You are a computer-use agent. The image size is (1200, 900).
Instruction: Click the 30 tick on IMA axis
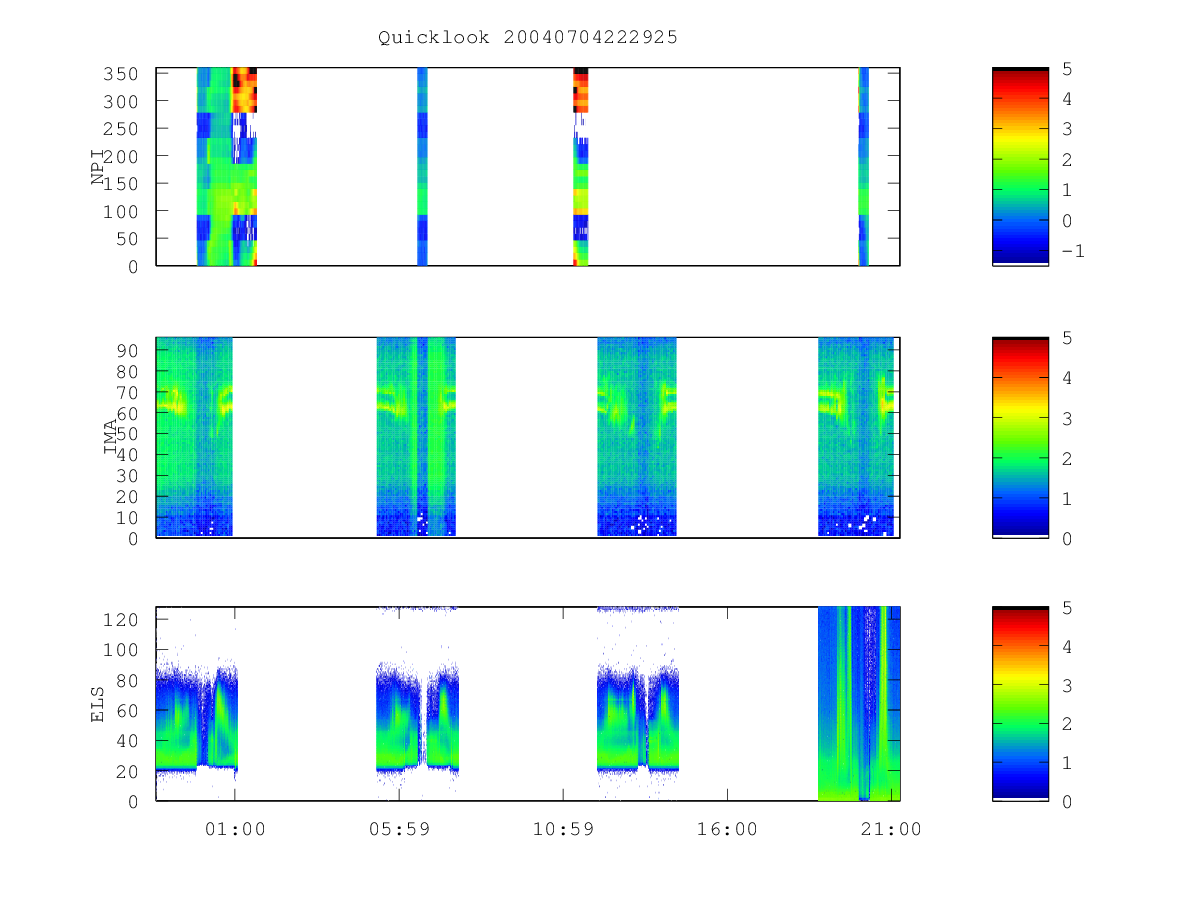pyautogui.click(x=128, y=475)
